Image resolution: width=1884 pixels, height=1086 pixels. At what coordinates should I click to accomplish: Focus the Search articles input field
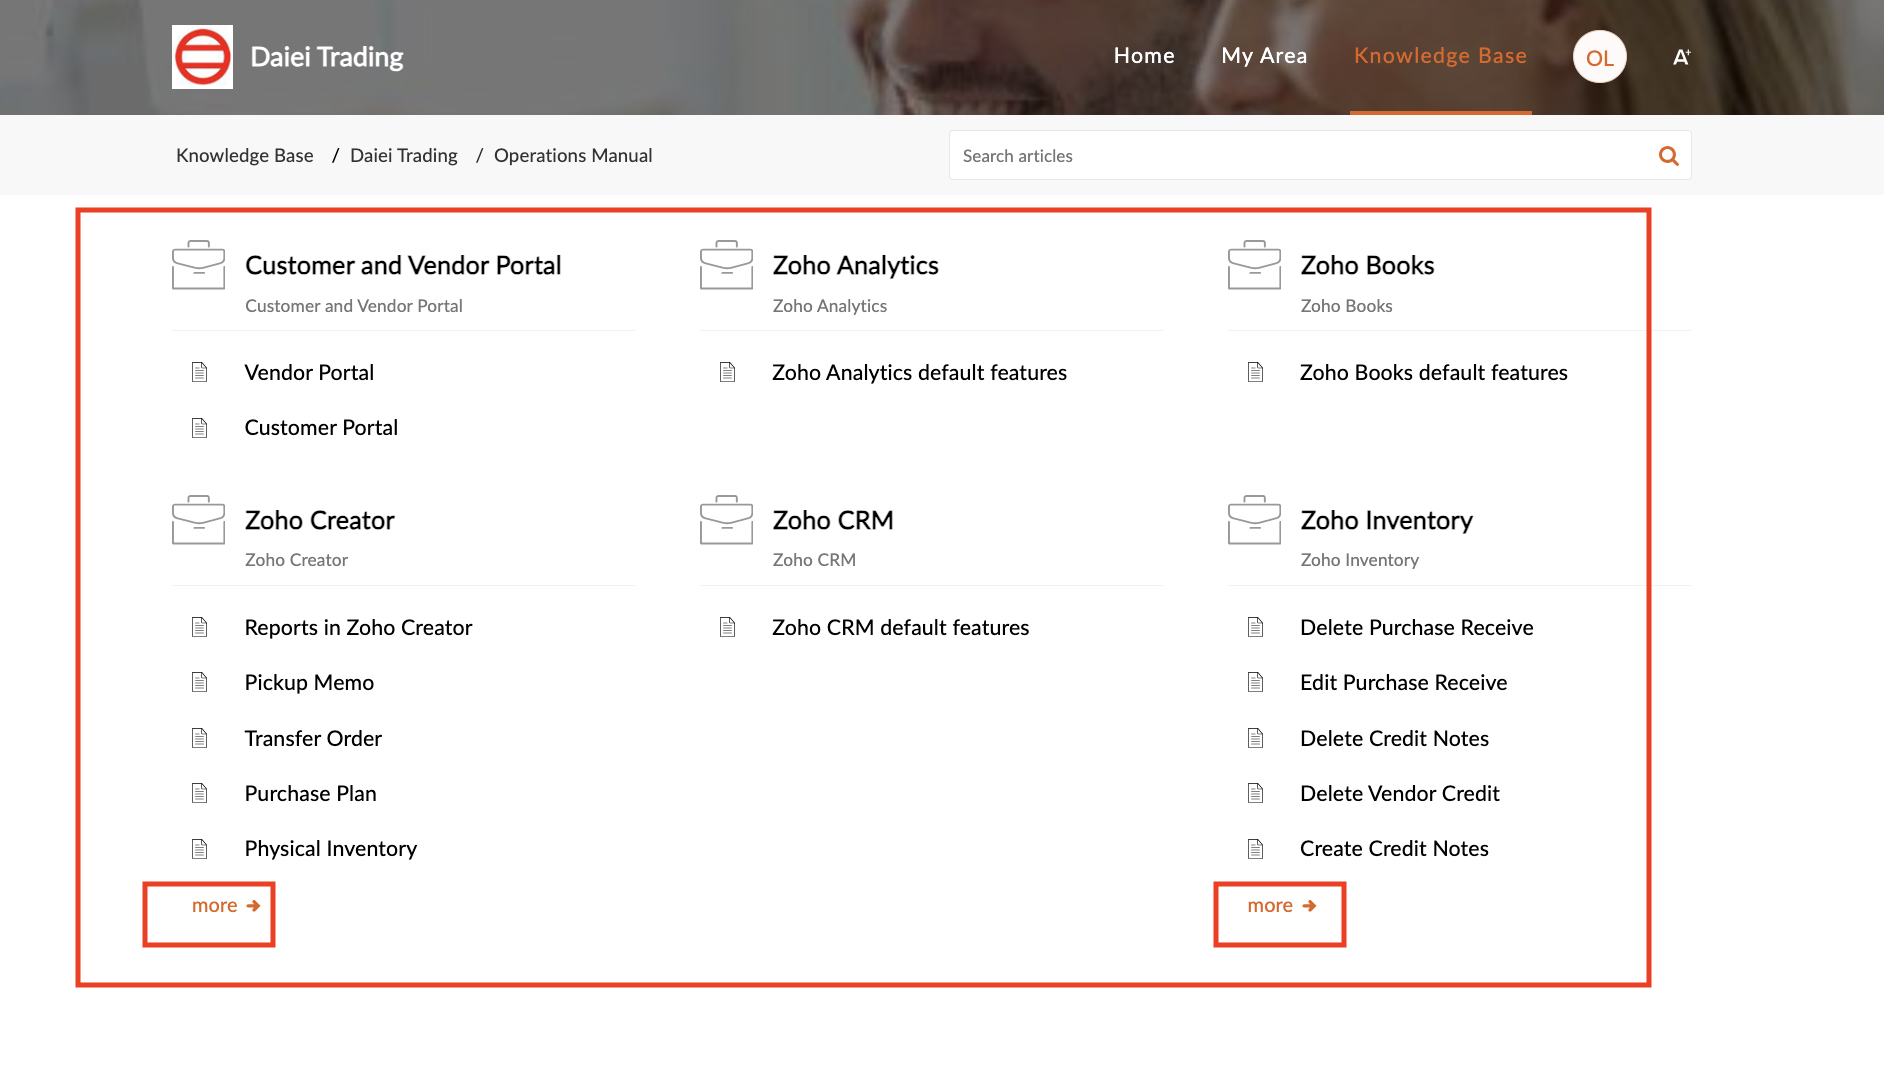coord(1300,156)
